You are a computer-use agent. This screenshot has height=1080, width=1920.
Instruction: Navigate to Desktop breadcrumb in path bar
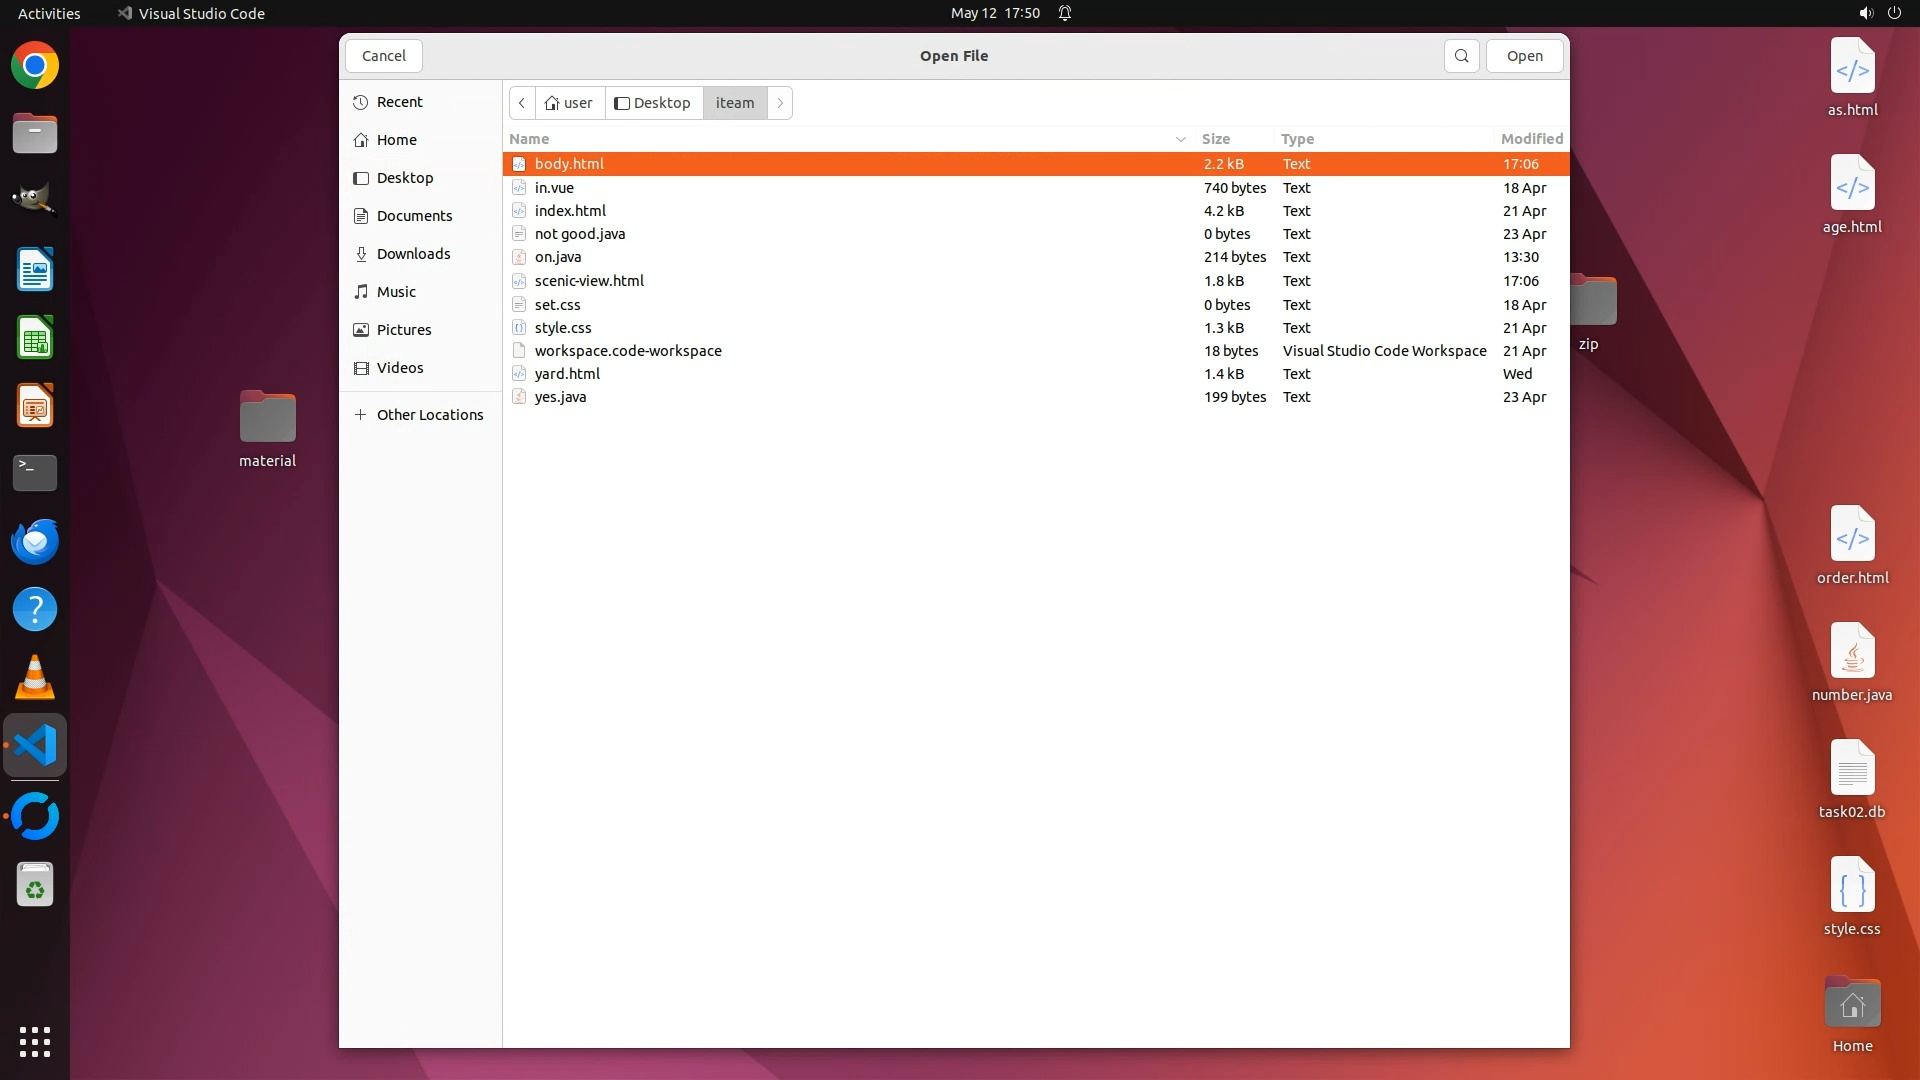[653, 103]
